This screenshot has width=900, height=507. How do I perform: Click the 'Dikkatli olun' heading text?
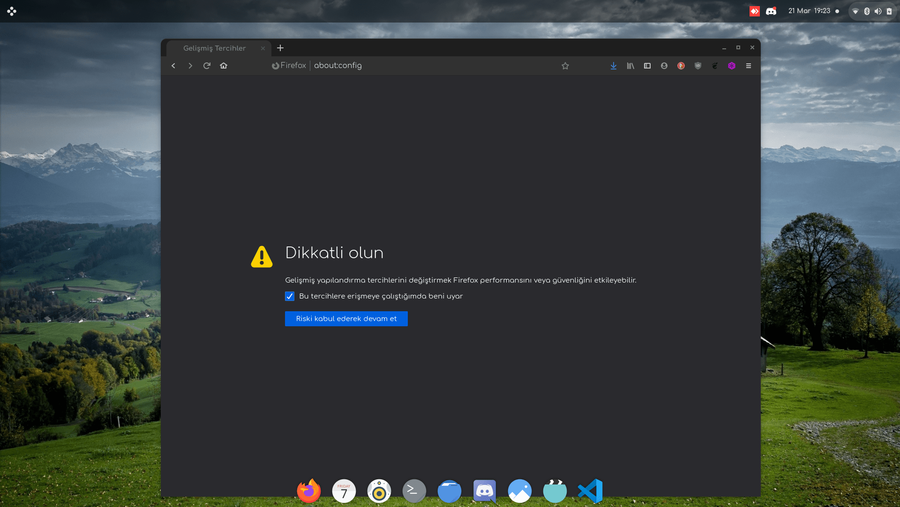334,253
